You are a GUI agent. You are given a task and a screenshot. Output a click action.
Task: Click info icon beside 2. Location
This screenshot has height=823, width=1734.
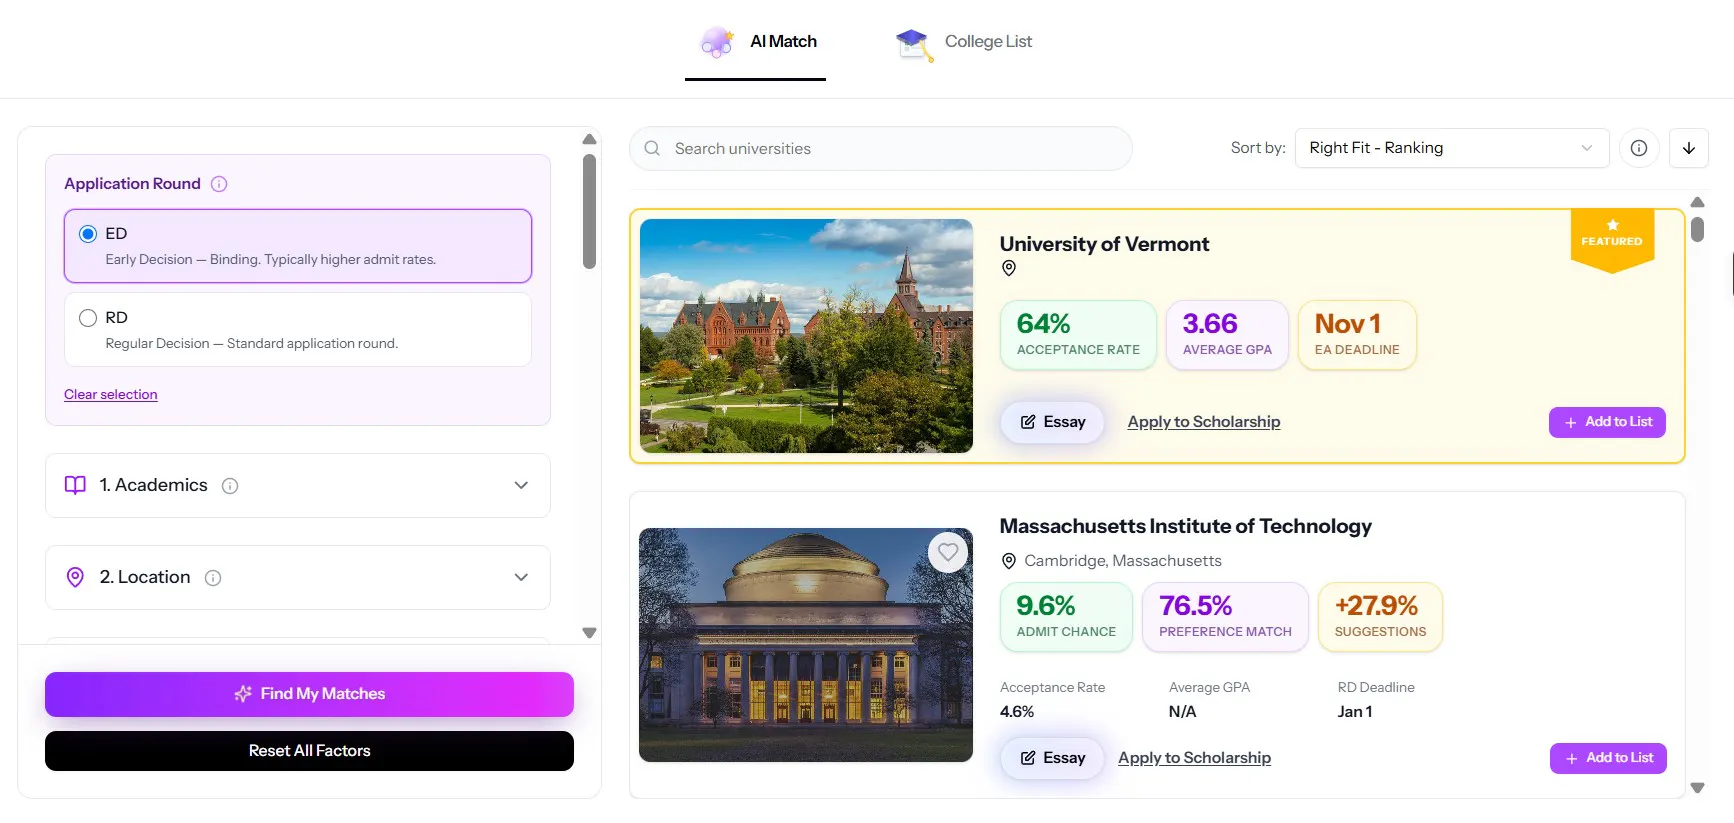(213, 578)
